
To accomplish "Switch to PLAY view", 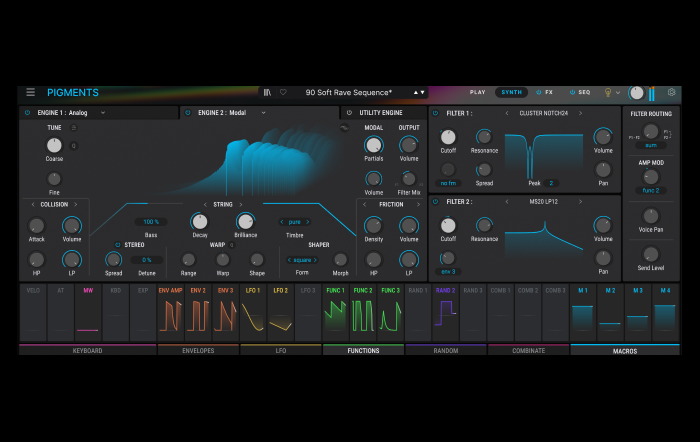I will click(x=477, y=92).
